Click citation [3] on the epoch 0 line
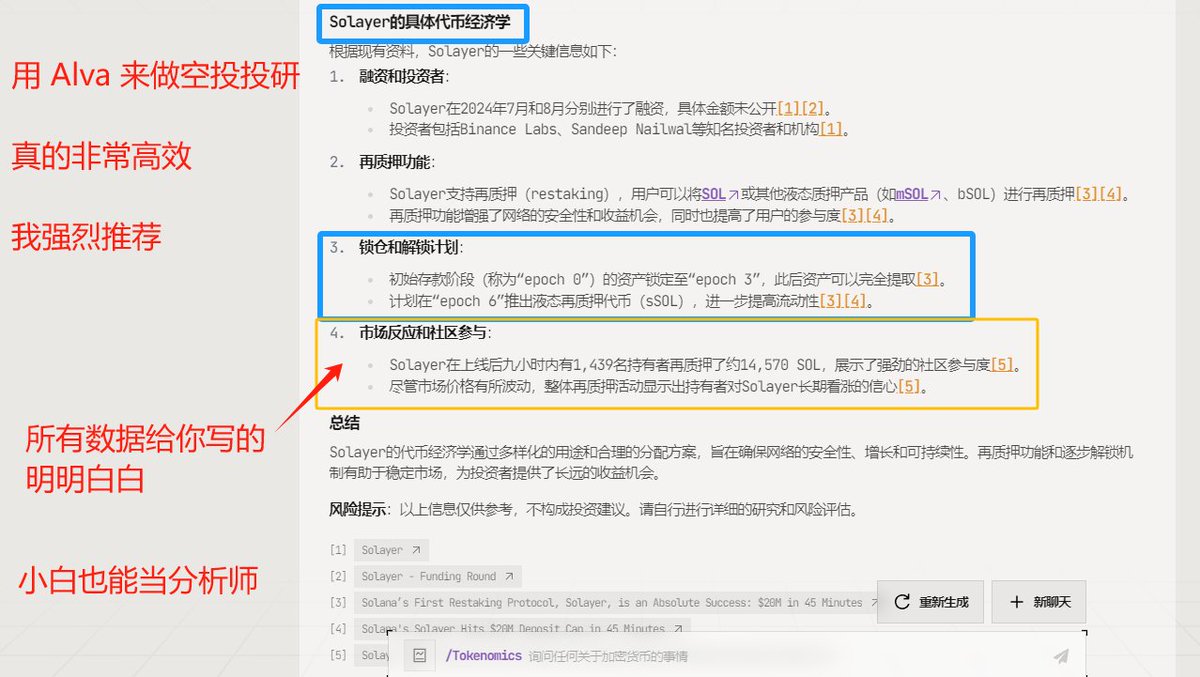The image size is (1200, 677). click(x=927, y=280)
